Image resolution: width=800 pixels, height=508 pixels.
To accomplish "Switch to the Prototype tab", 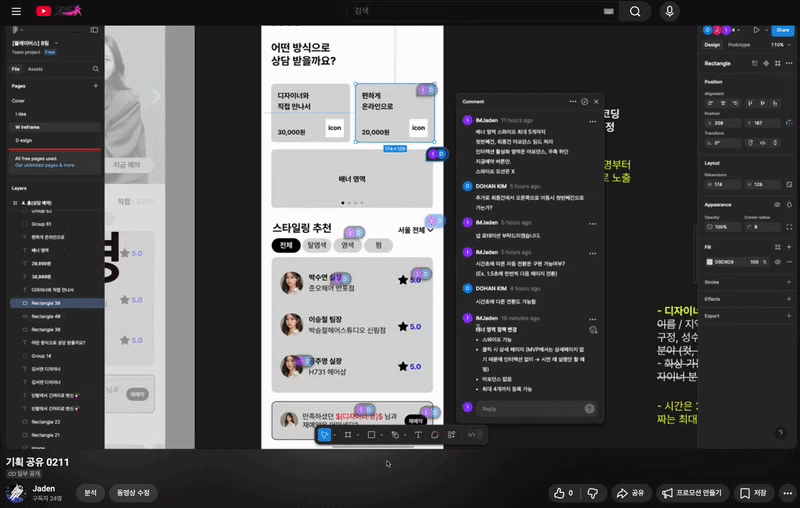I will point(739,45).
